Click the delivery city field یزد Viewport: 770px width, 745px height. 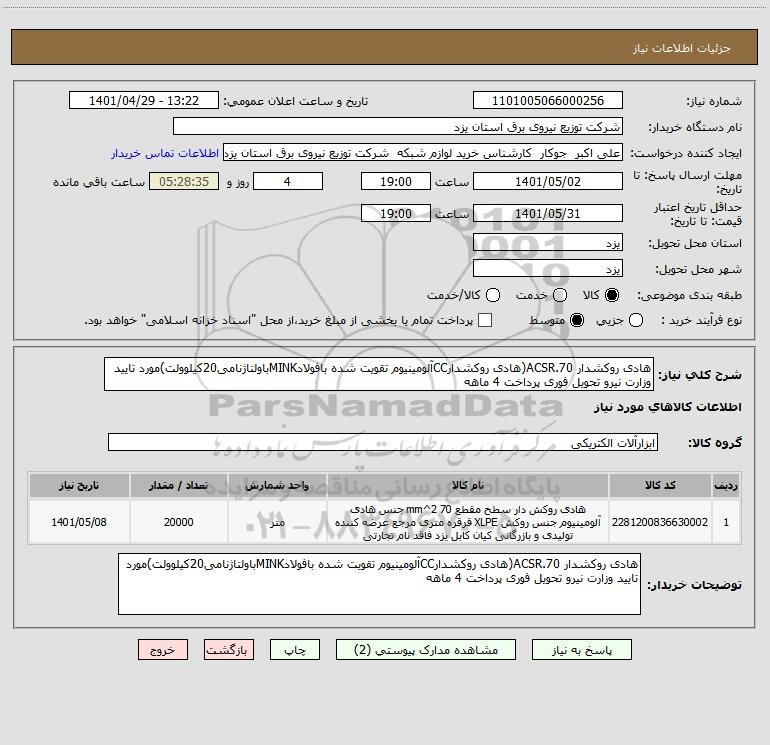[548, 268]
